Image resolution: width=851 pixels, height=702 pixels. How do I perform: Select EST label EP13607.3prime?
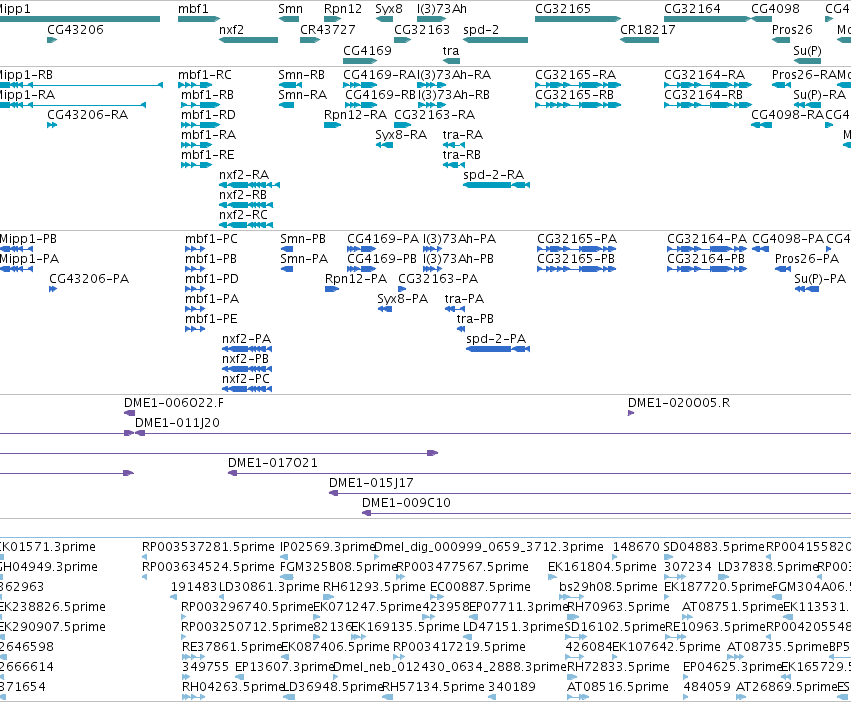[x=284, y=667]
